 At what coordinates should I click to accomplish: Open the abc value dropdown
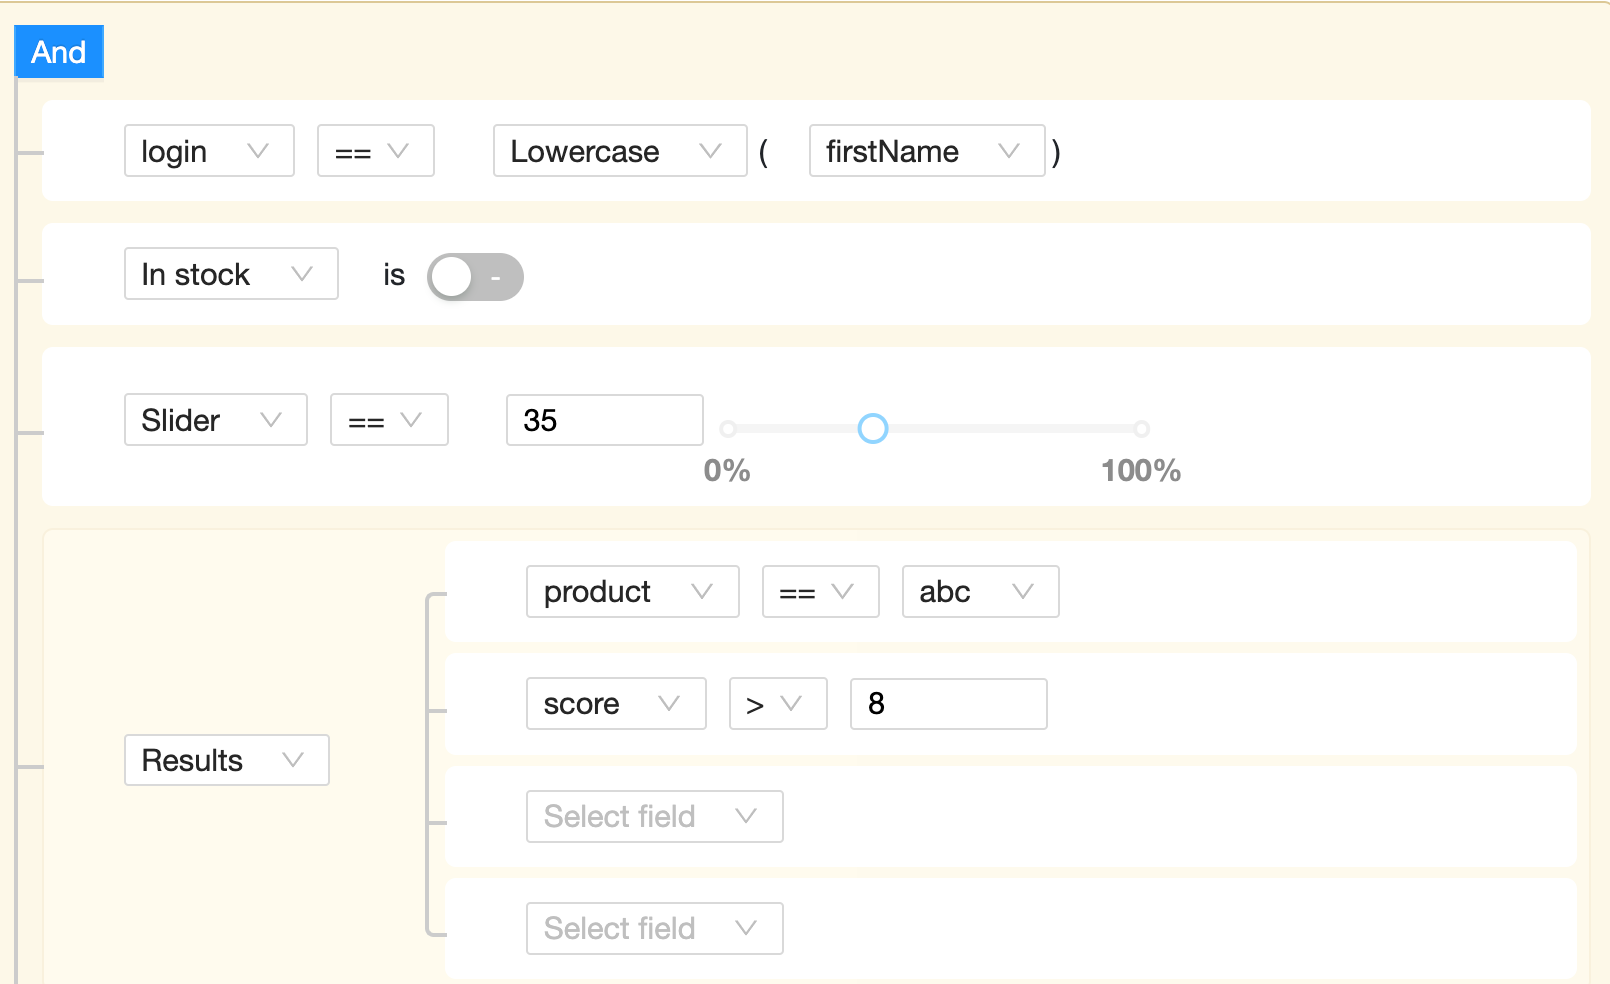tap(979, 592)
